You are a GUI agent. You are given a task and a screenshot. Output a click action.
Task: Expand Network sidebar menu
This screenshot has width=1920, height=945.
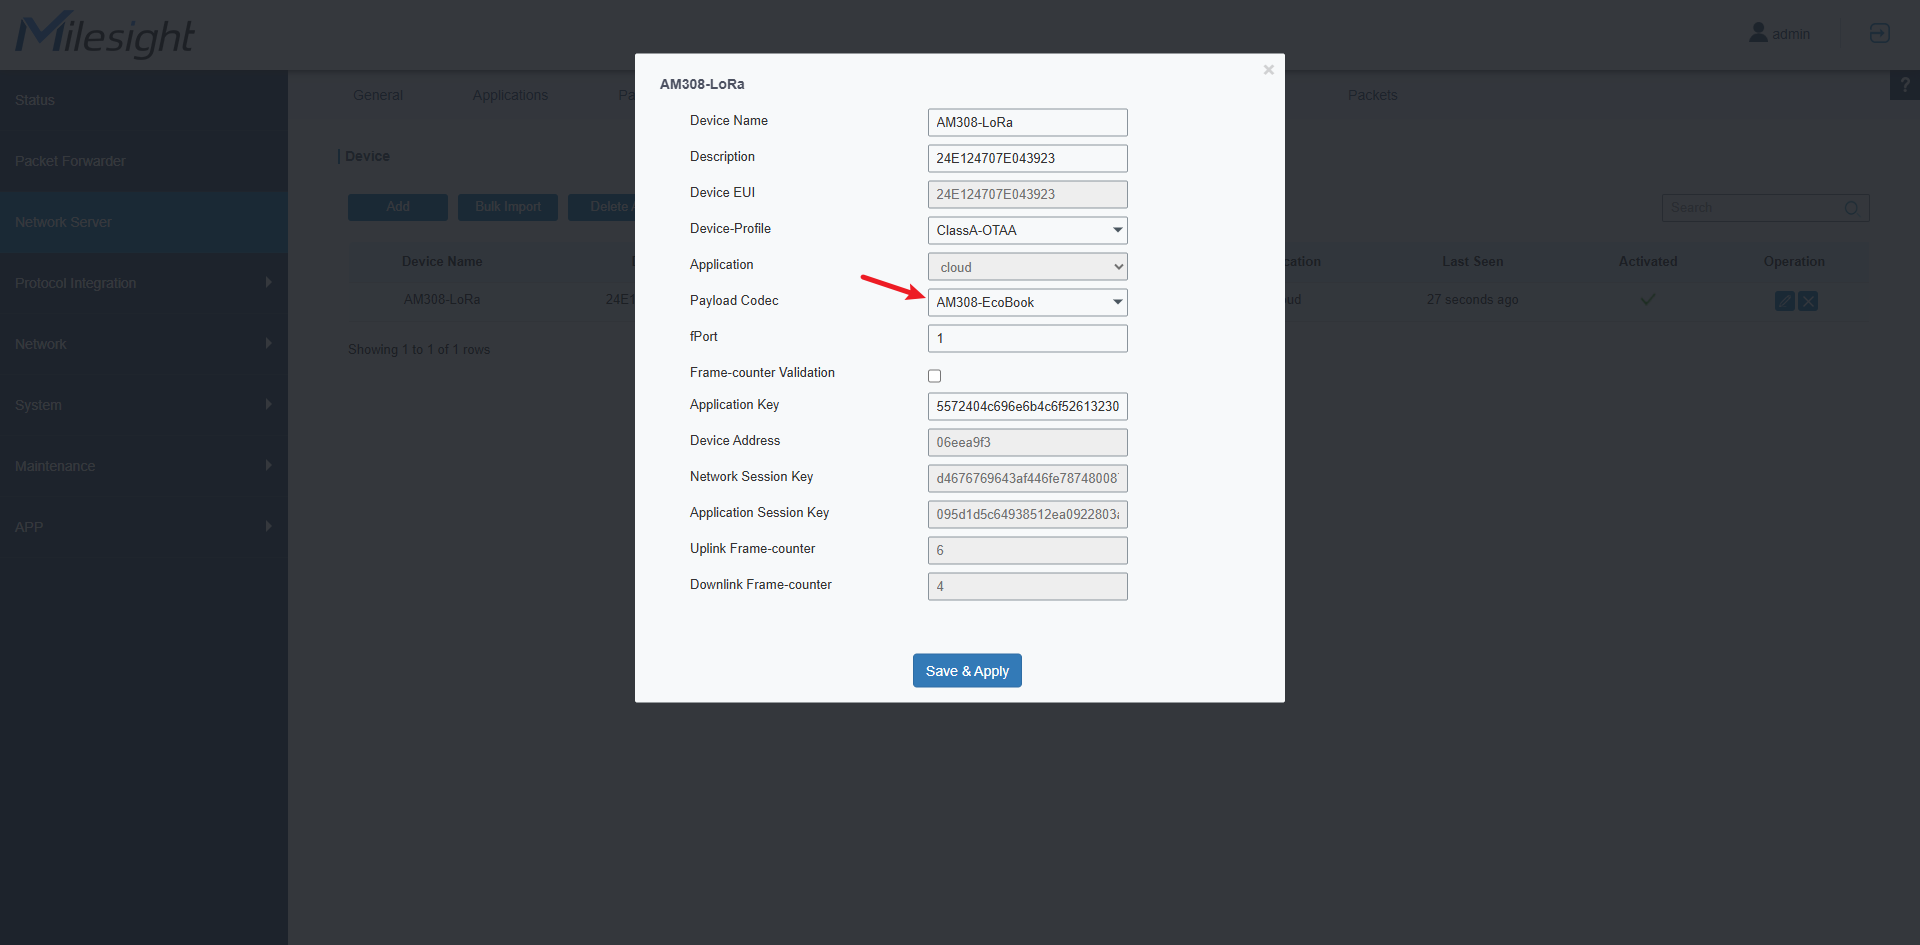coord(144,344)
